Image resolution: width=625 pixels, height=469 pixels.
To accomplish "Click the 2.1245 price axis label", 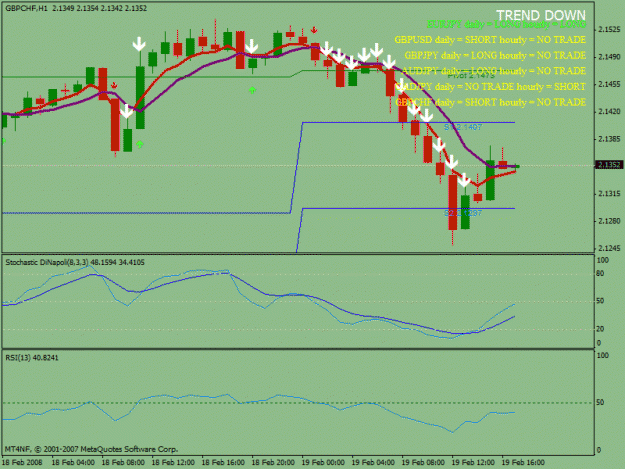I will click(x=609, y=248).
